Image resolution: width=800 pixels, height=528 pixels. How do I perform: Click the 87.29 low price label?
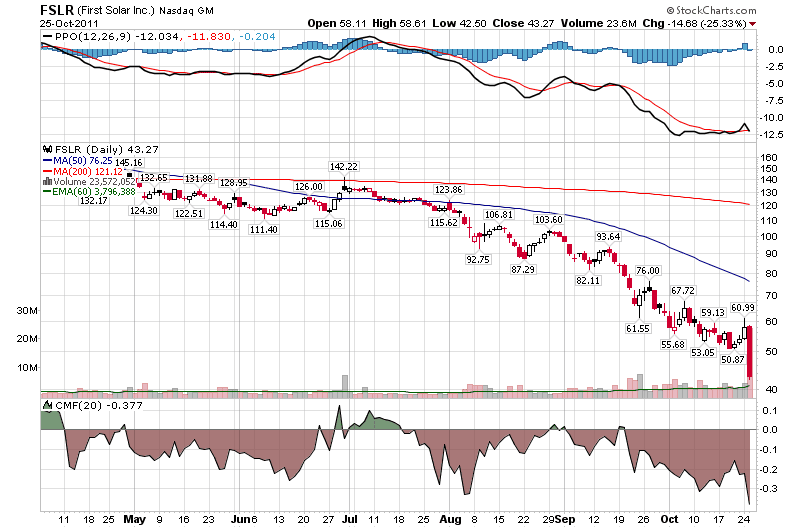click(x=522, y=269)
